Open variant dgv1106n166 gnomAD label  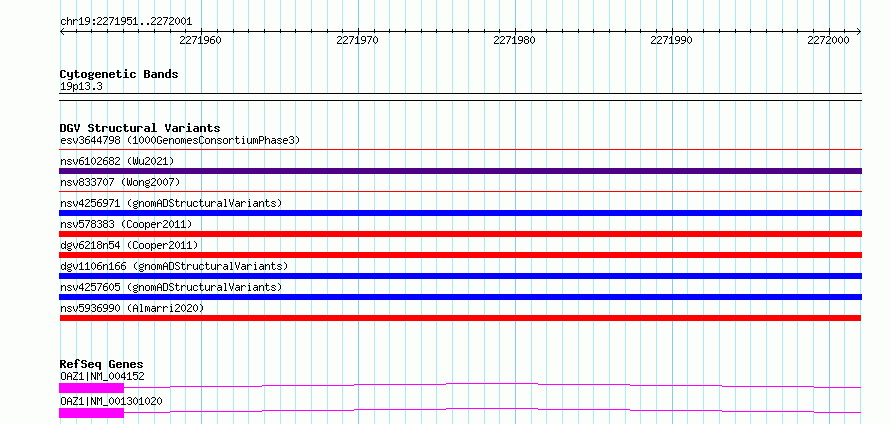(174, 266)
